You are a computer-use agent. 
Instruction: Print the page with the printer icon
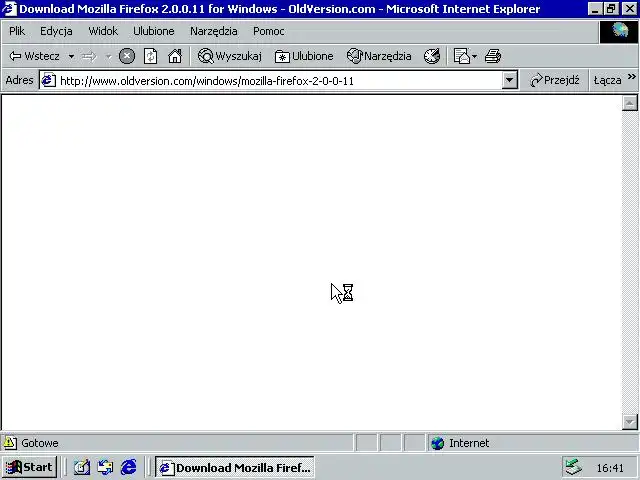pyautogui.click(x=493, y=56)
